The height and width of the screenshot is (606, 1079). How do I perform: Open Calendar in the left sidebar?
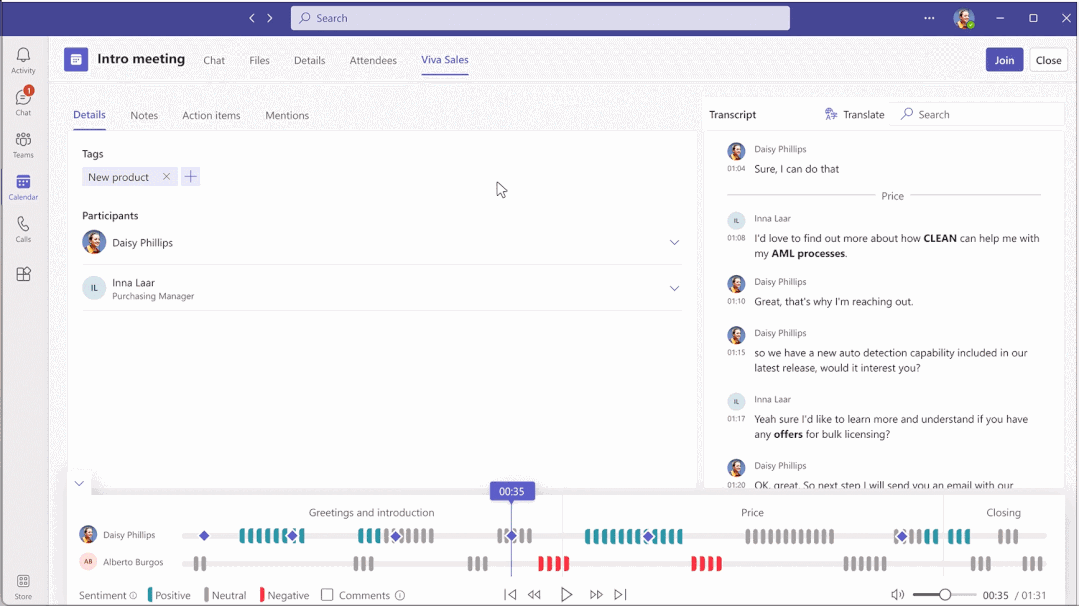coord(23,187)
